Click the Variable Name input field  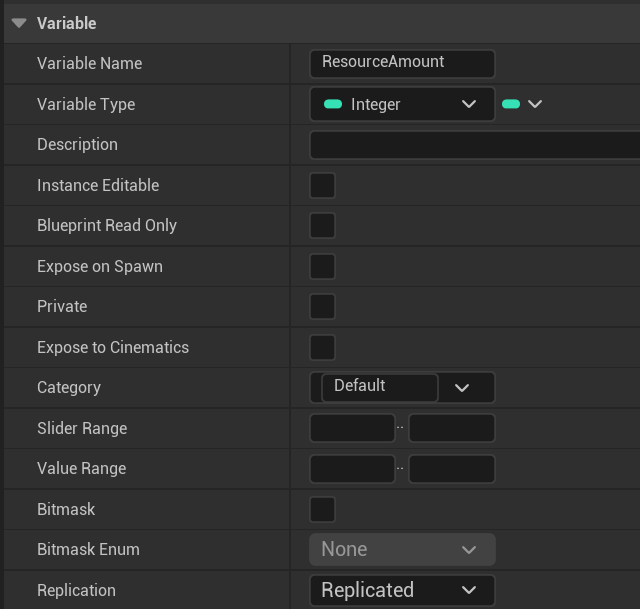pos(402,63)
